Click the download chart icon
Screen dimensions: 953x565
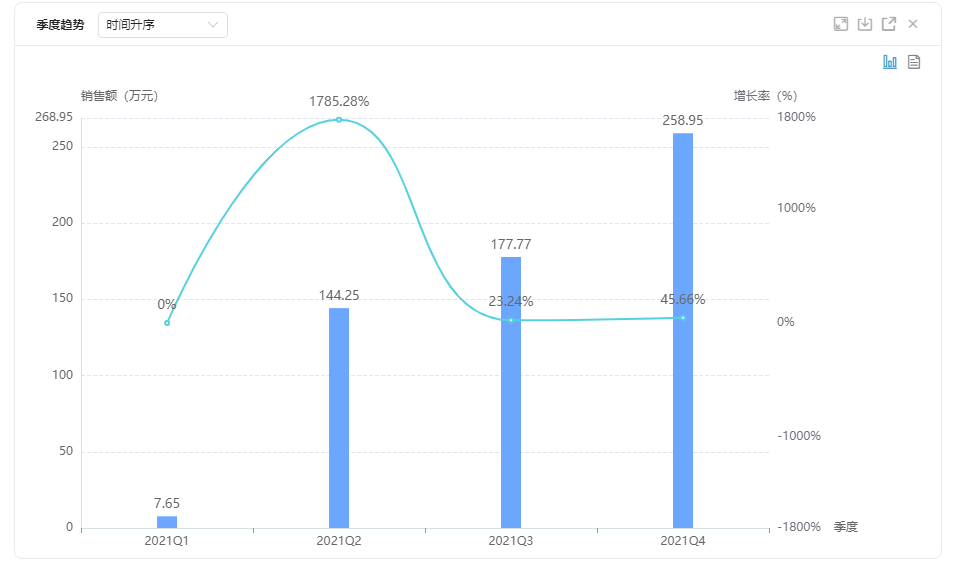pyautogui.click(x=865, y=24)
